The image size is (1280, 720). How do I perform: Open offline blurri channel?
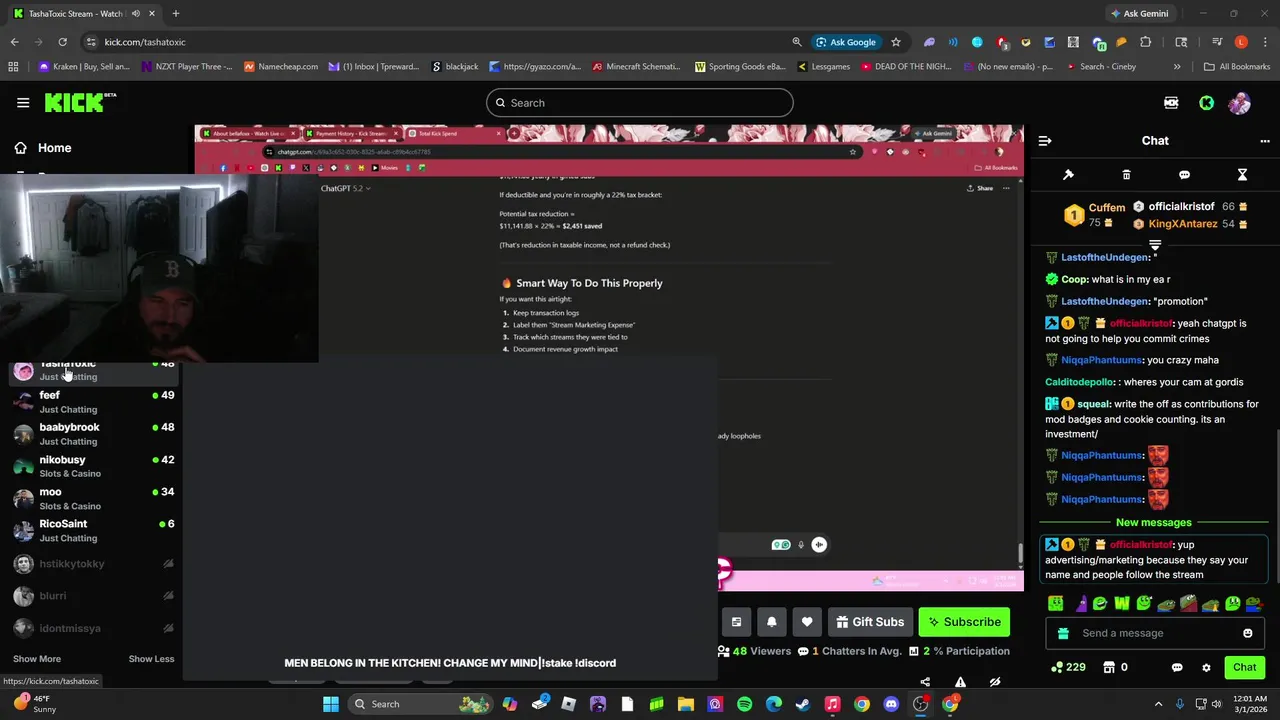click(x=93, y=596)
